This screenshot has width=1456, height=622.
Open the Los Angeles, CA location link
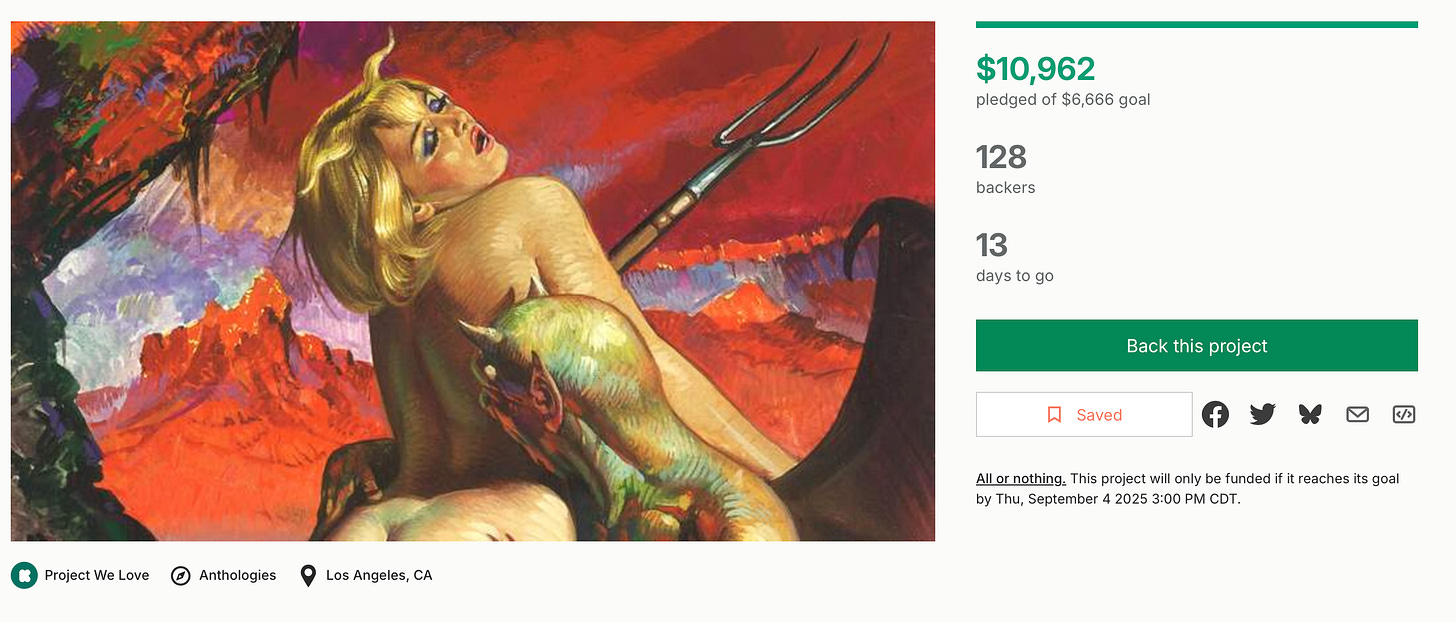379,575
